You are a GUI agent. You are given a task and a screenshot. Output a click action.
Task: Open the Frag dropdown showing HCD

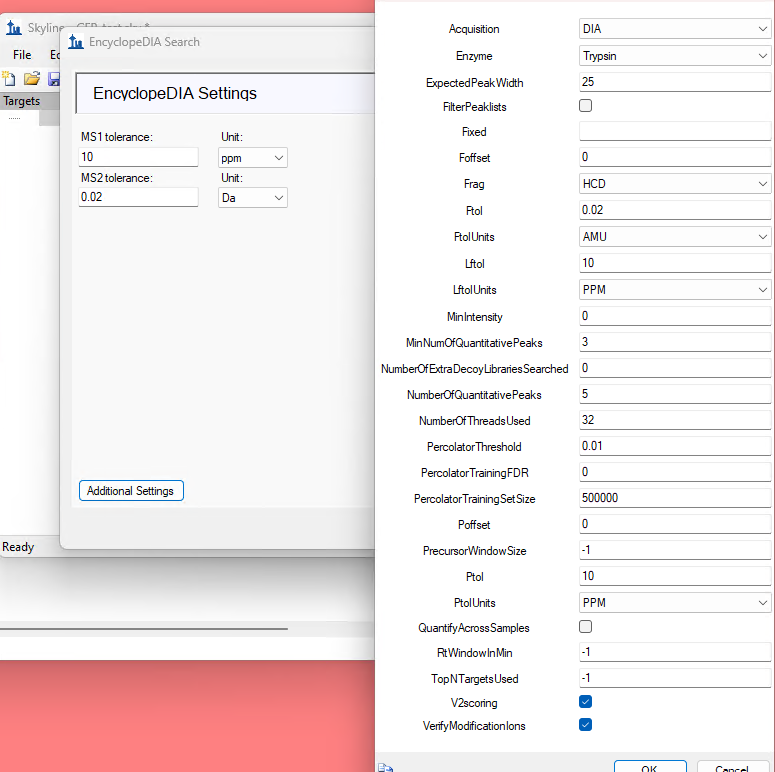pyautogui.click(x=674, y=184)
